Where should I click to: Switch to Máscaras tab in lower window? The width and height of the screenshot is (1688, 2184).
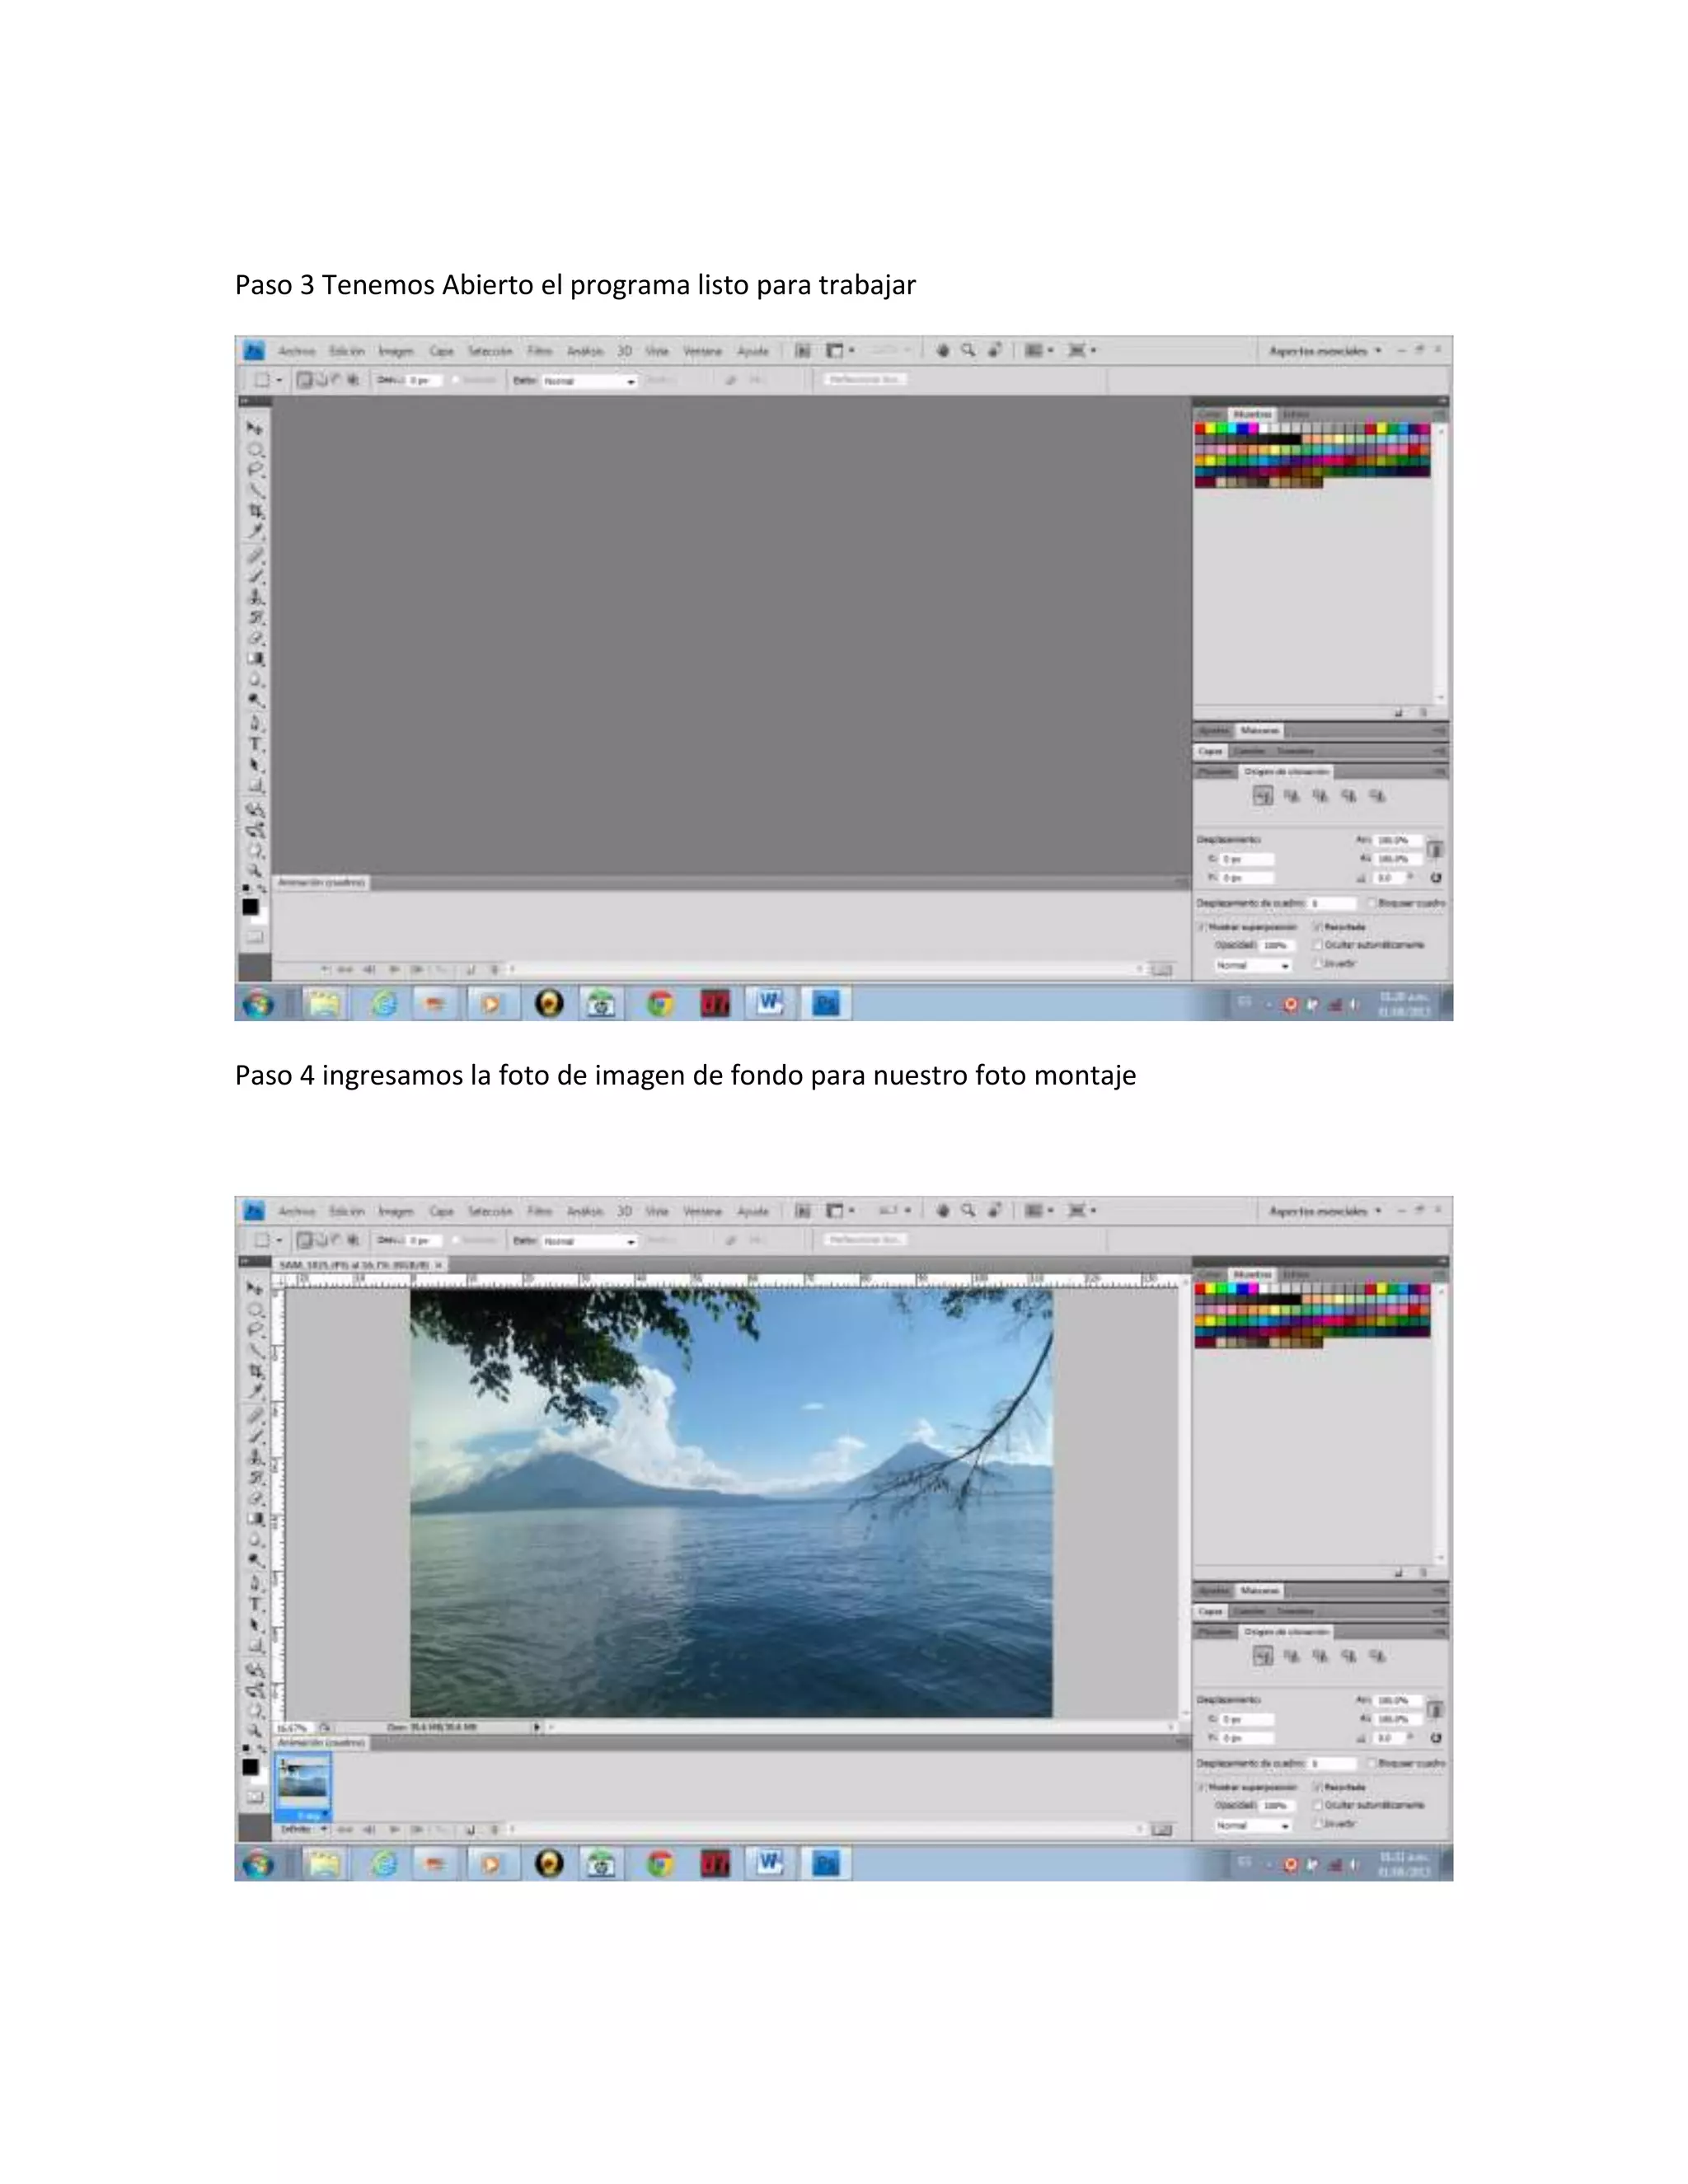coord(1259,1590)
